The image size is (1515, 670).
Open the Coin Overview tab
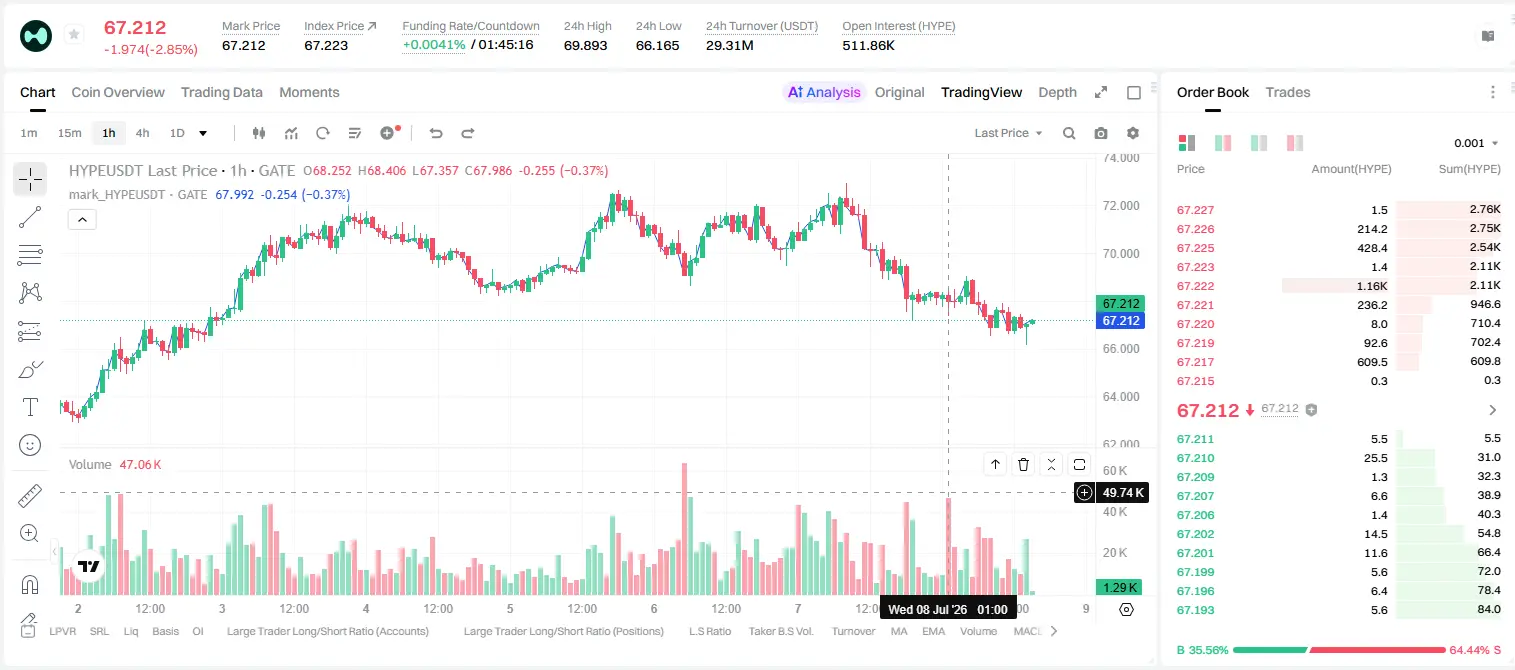(x=118, y=92)
